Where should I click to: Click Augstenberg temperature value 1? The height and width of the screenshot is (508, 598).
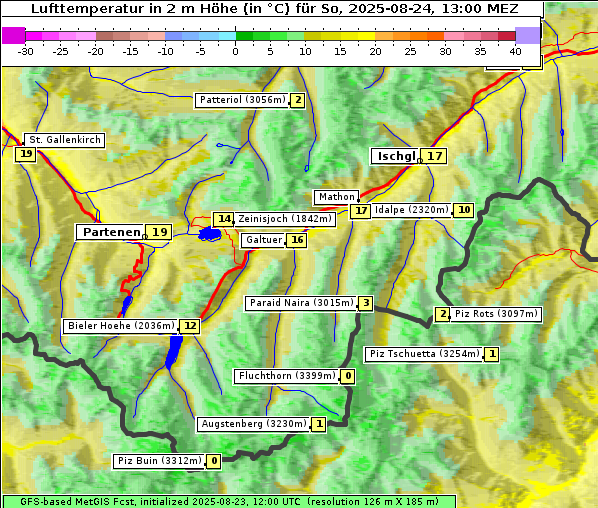pyautogui.click(x=319, y=424)
